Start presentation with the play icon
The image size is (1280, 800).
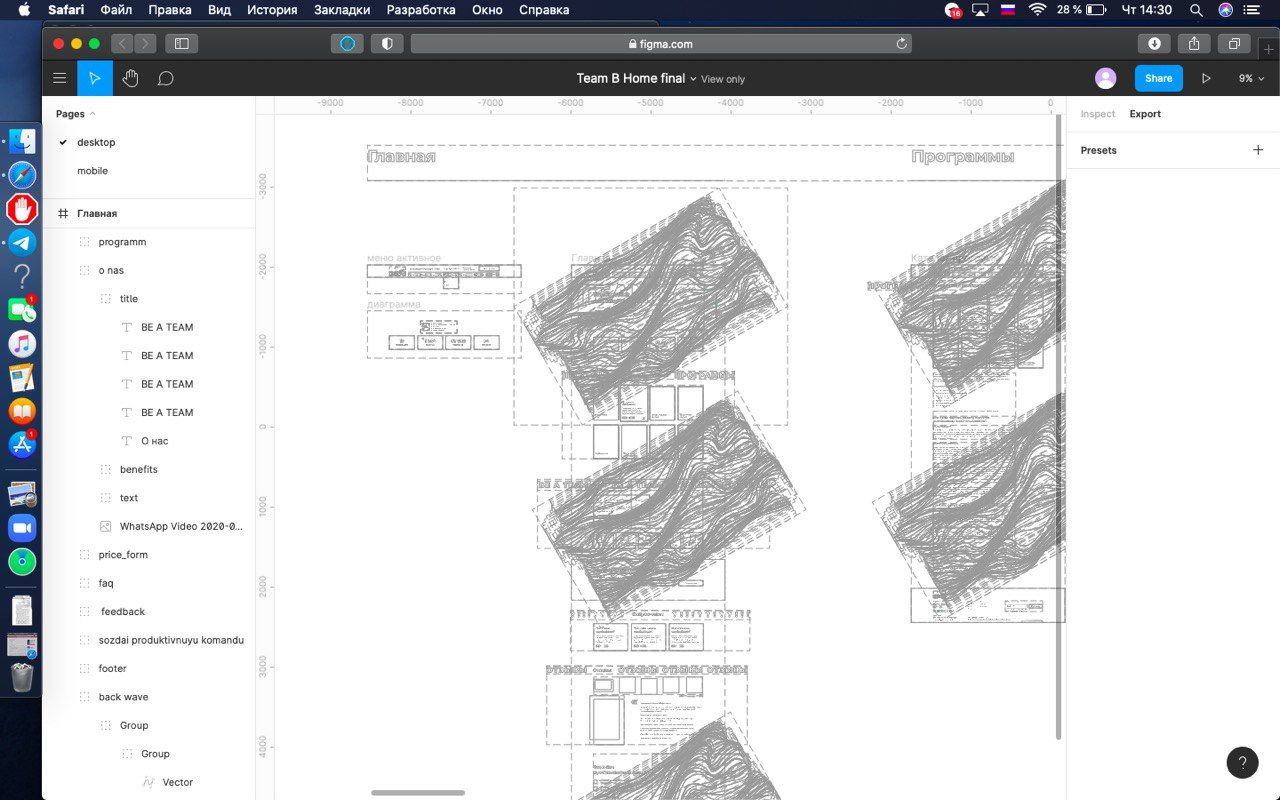tap(1206, 78)
